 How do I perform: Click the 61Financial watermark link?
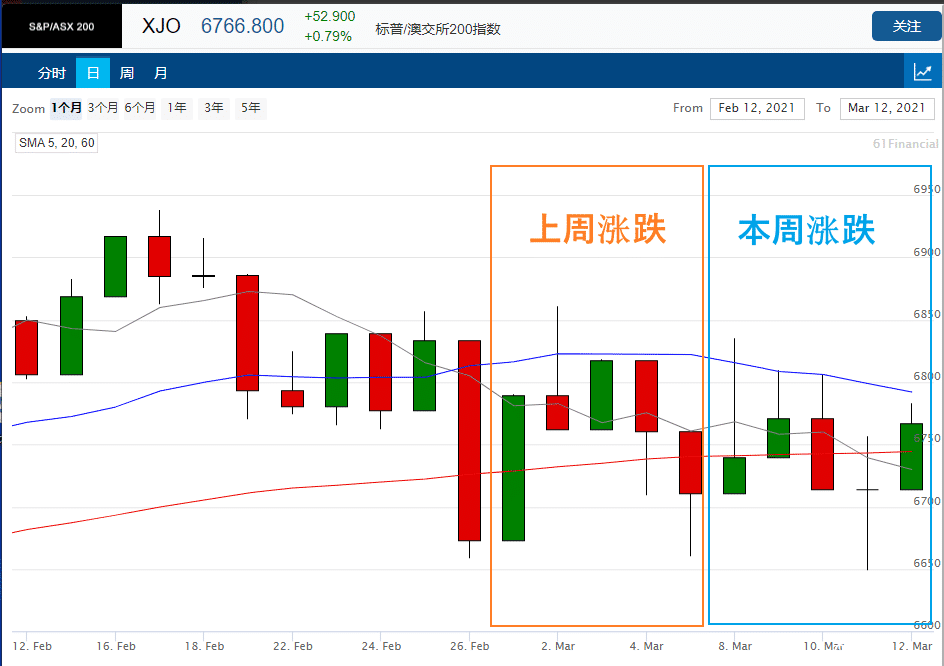[x=905, y=144]
